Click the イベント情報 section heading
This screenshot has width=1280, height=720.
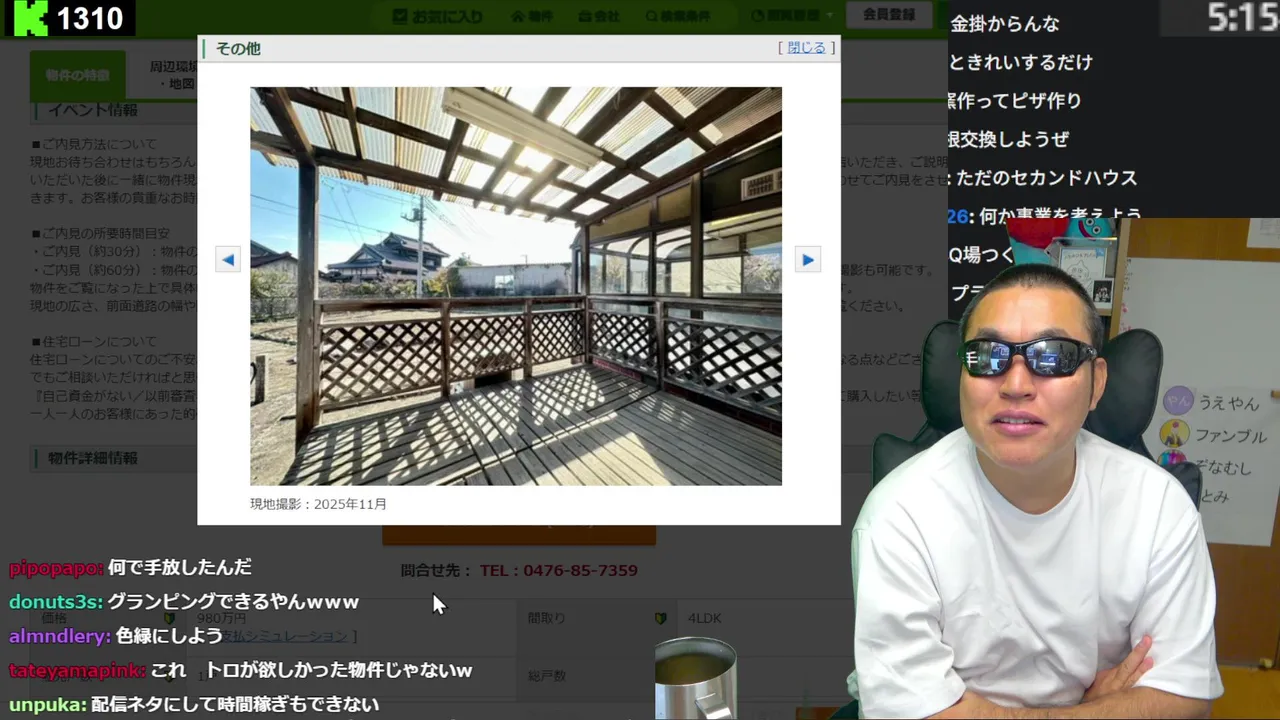(93, 110)
